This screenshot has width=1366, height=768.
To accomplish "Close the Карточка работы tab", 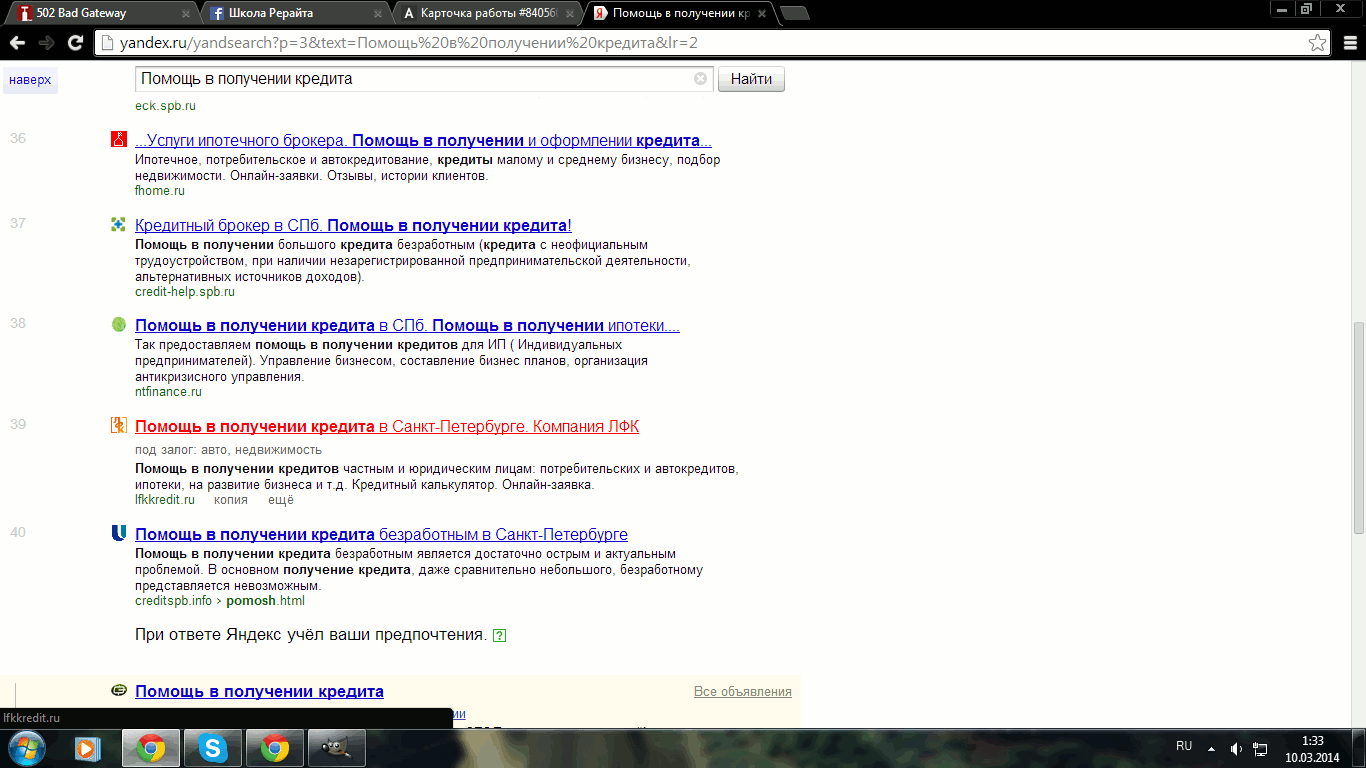I will click(569, 13).
